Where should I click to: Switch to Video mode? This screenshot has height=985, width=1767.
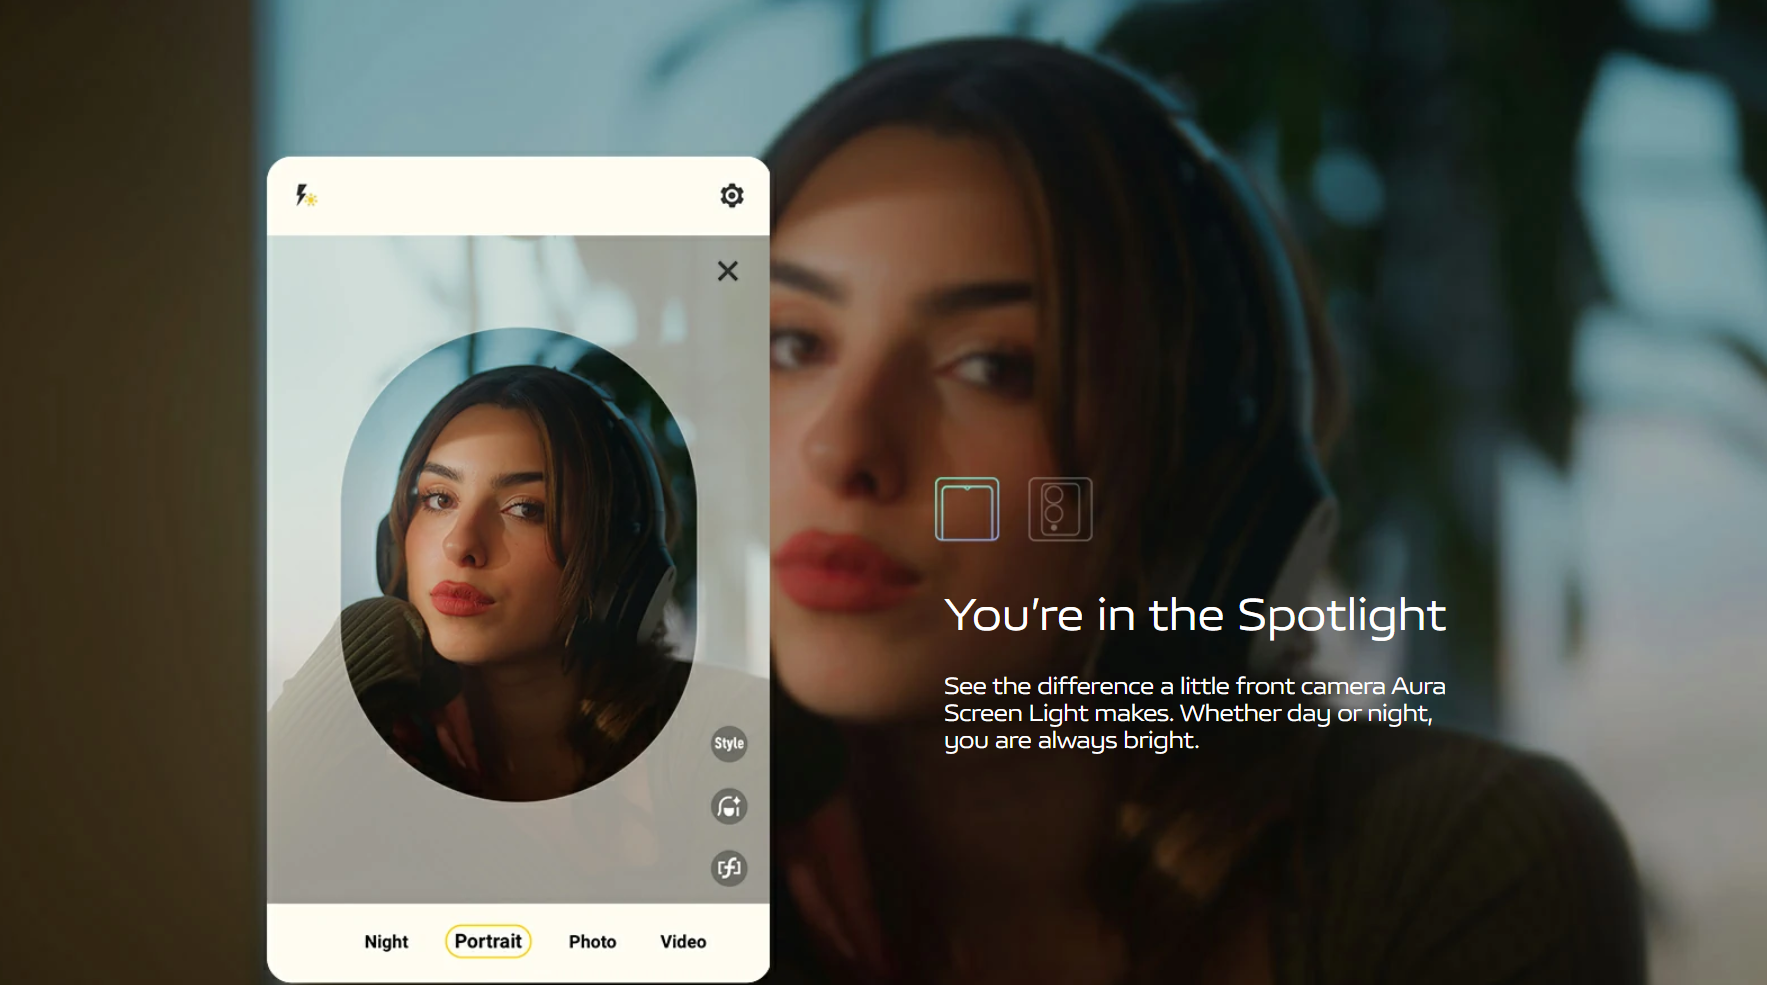[x=683, y=942]
